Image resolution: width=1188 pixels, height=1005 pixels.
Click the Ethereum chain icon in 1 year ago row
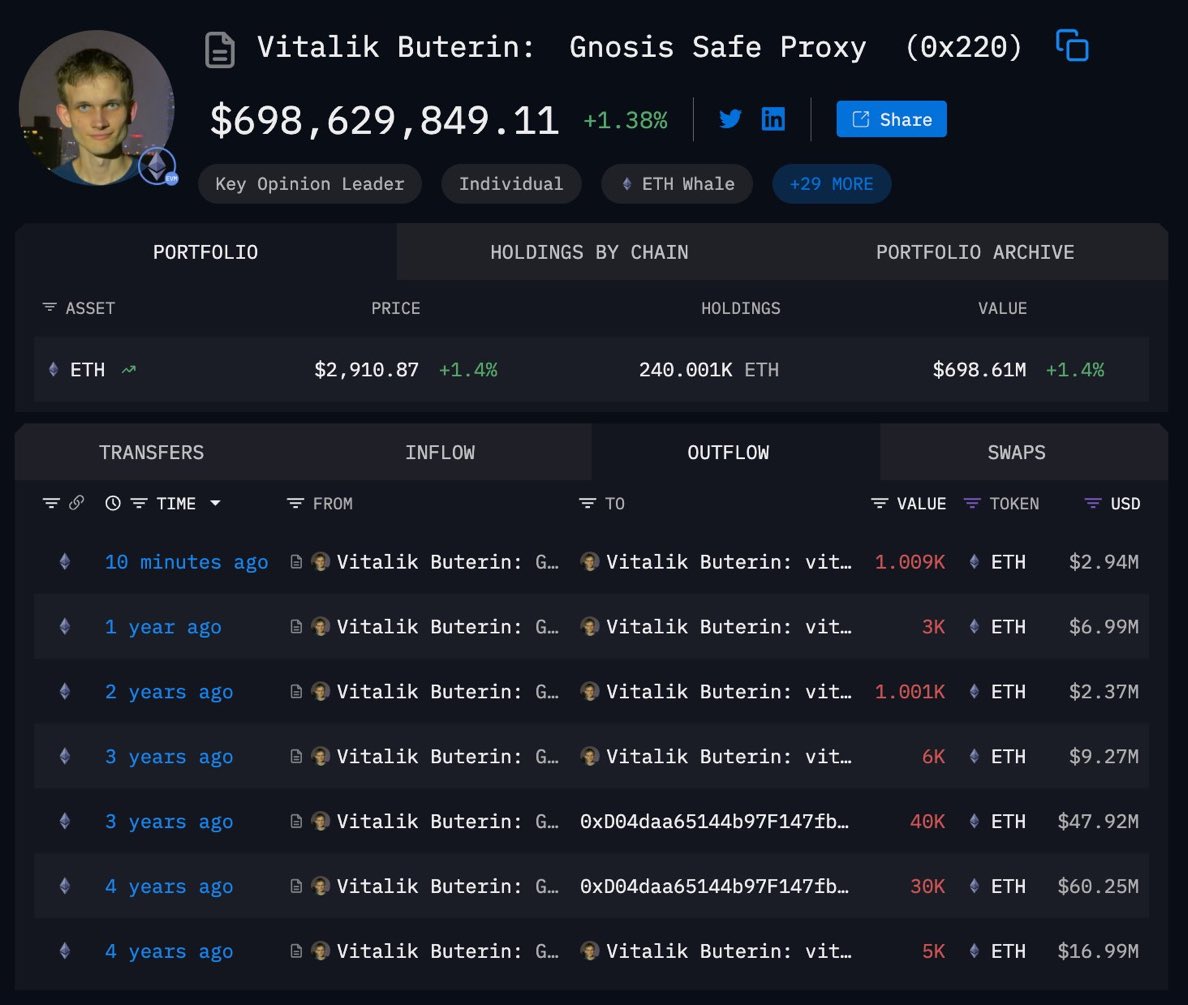click(x=65, y=627)
